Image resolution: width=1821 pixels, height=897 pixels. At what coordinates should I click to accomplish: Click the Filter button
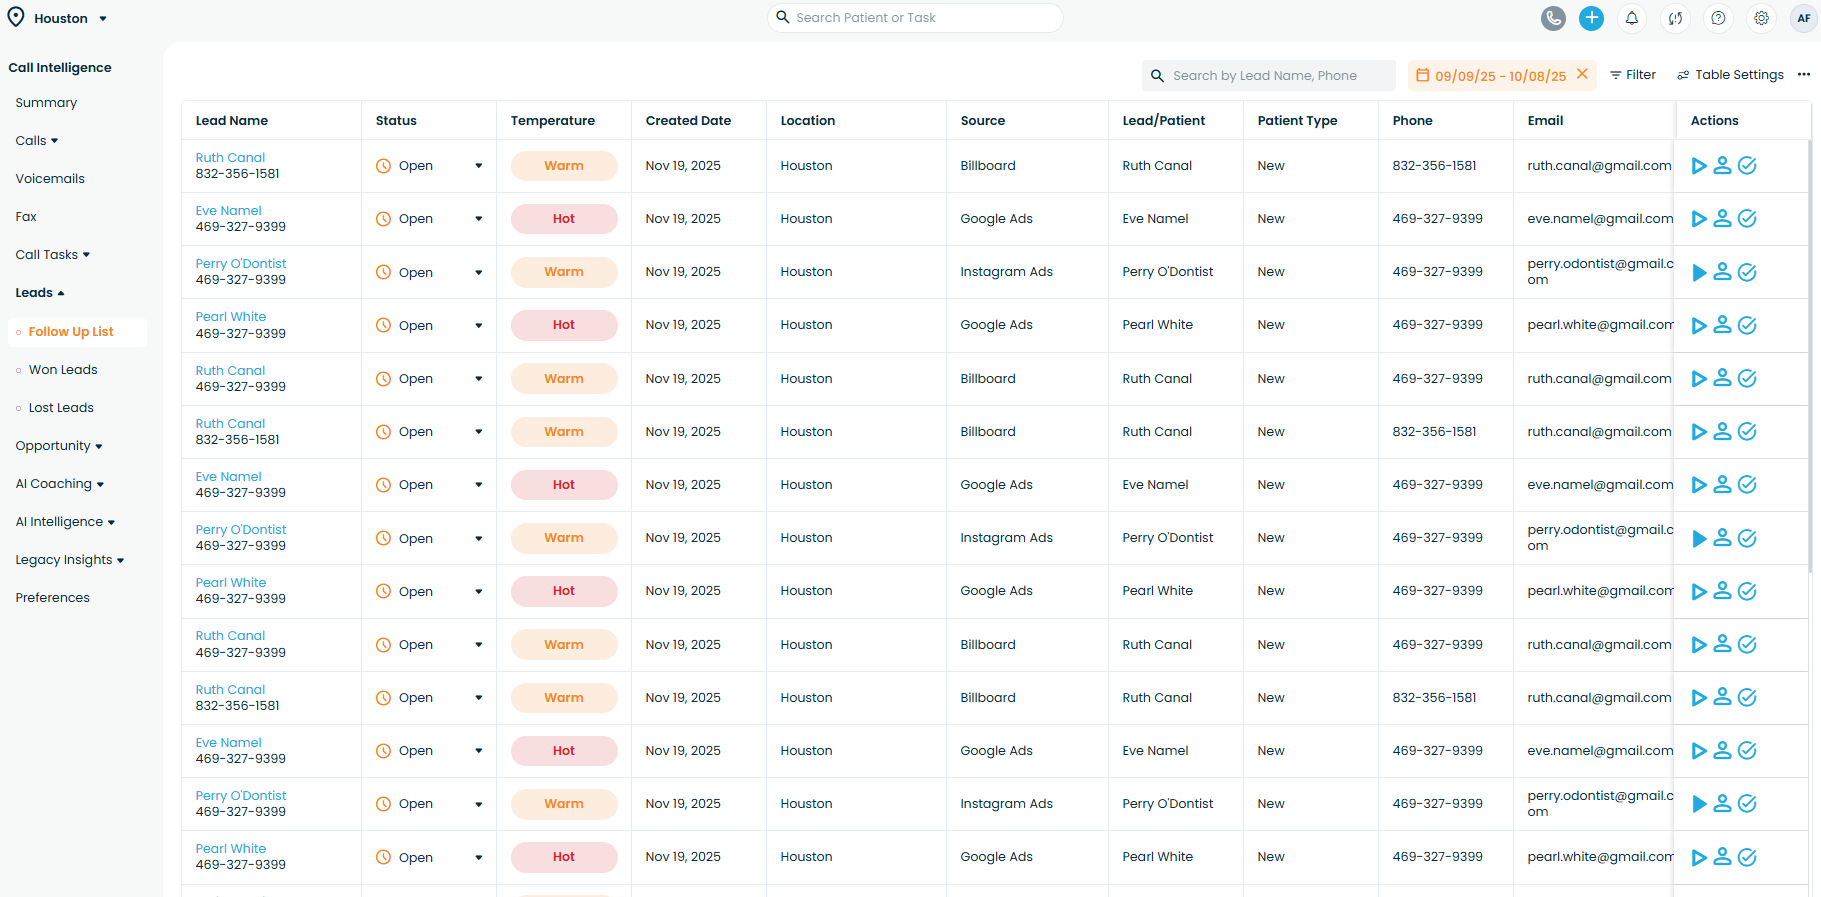(1632, 75)
